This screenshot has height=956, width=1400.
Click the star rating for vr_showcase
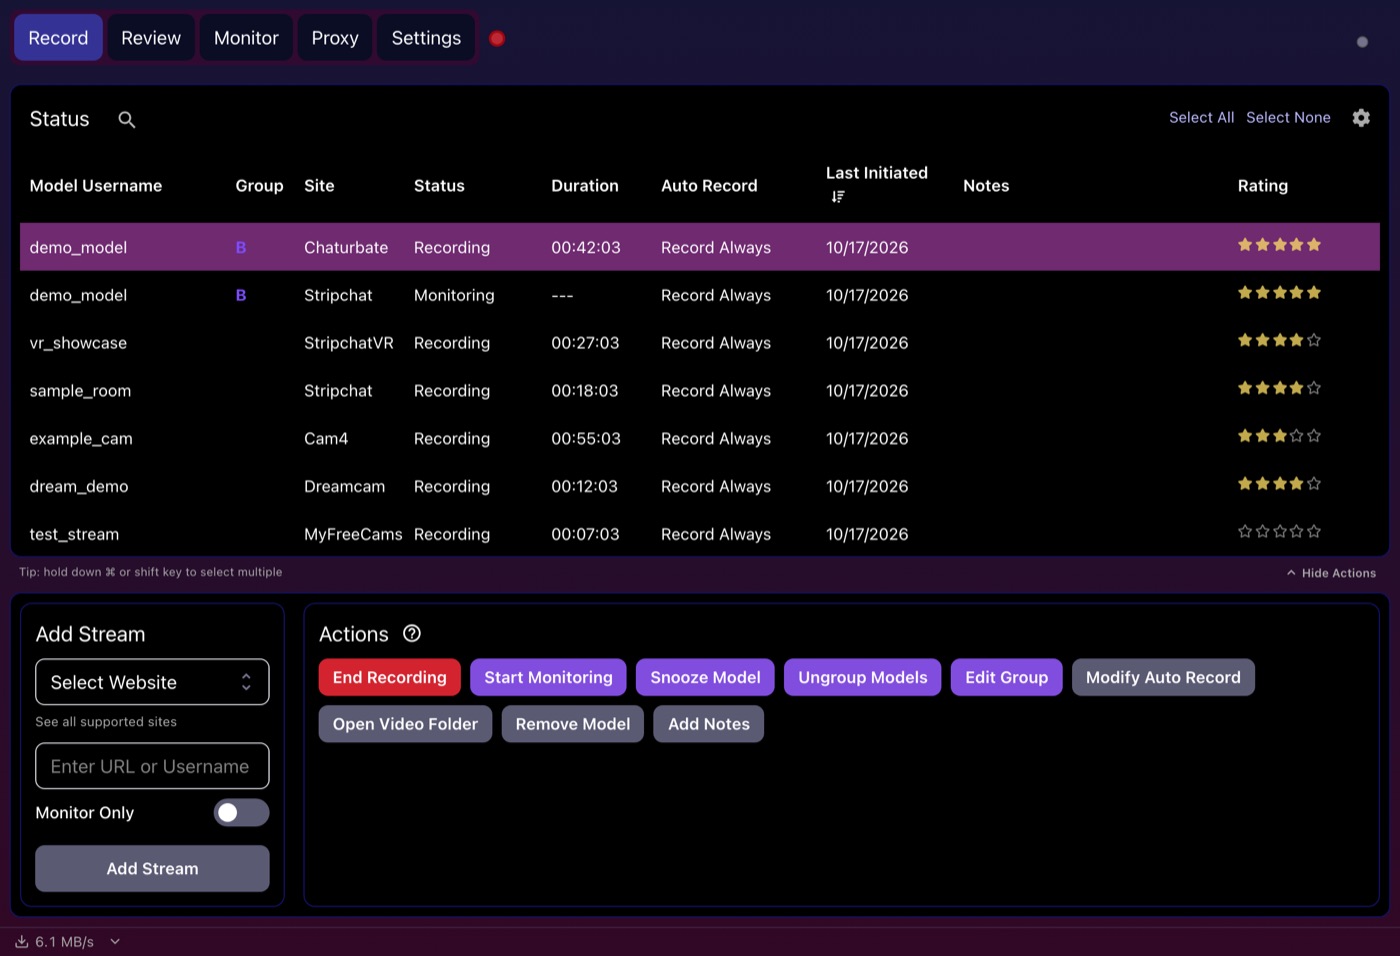coord(1279,340)
